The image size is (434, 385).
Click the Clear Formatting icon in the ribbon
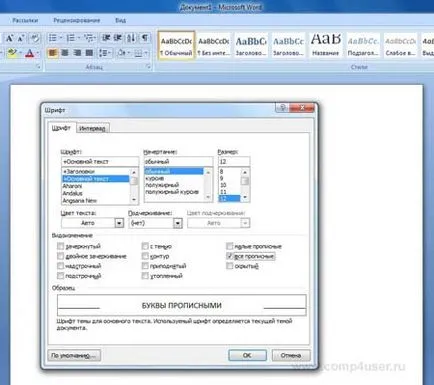click(35, 38)
